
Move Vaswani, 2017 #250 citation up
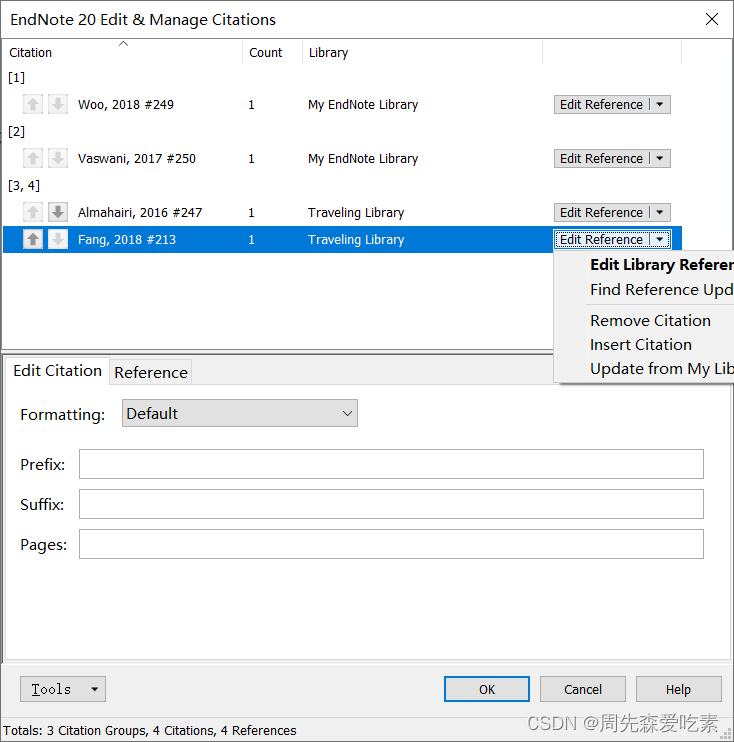click(33, 158)
